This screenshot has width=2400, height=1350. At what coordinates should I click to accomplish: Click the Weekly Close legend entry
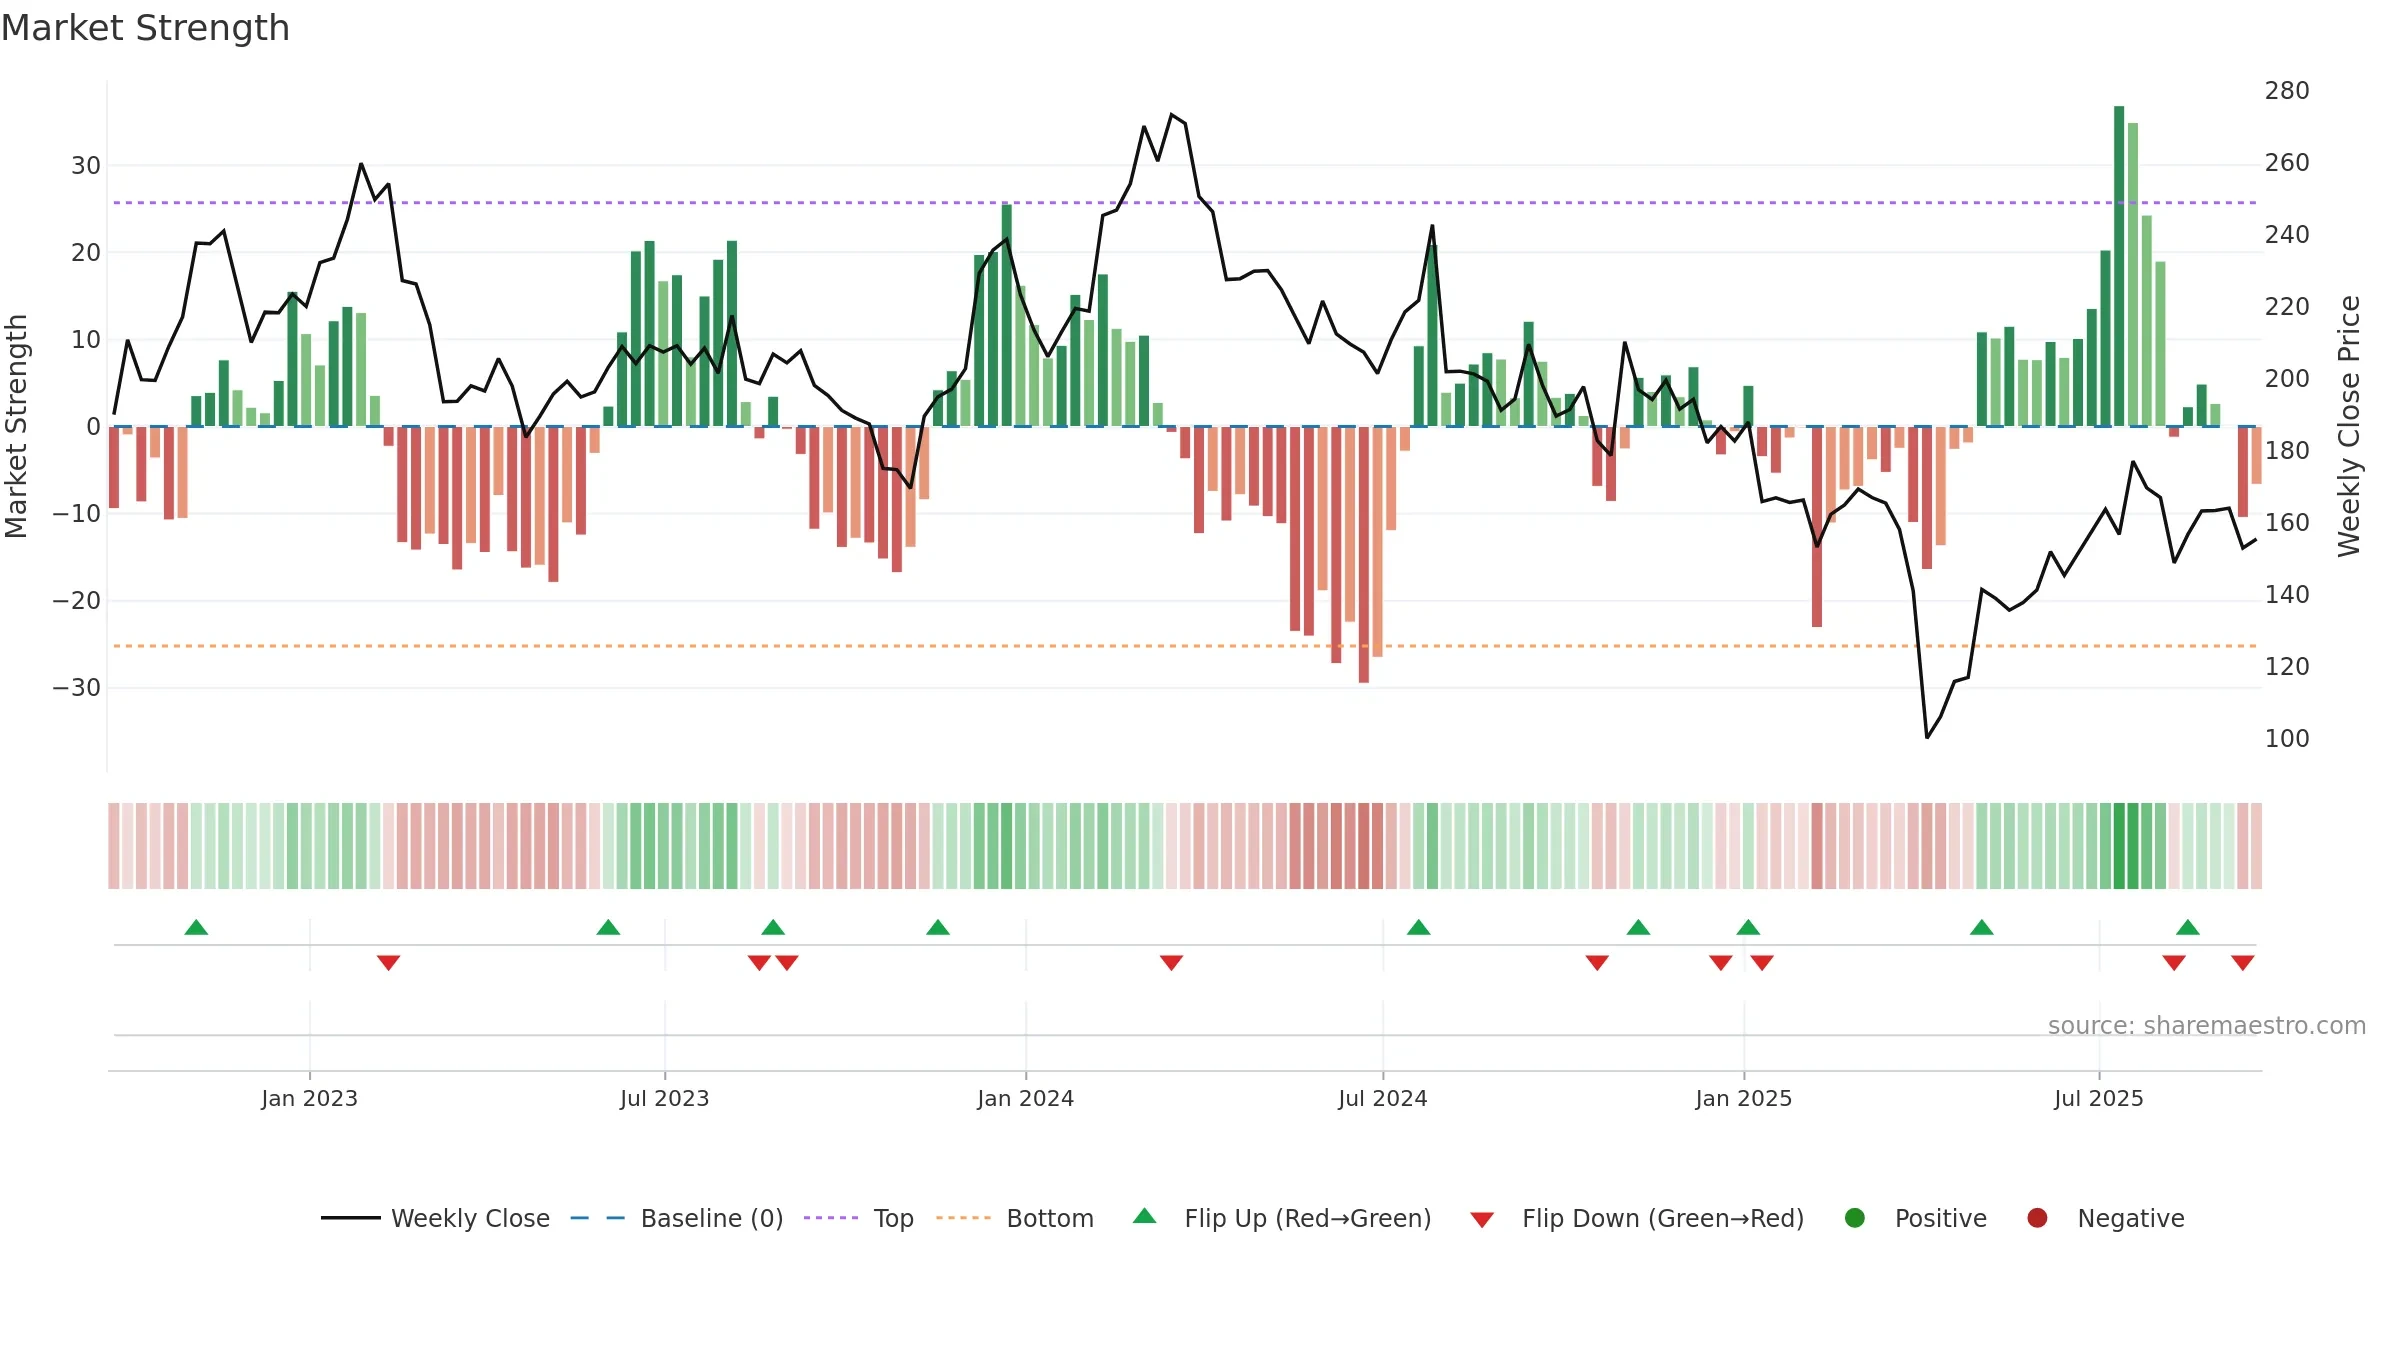(x=435, y=1218)
